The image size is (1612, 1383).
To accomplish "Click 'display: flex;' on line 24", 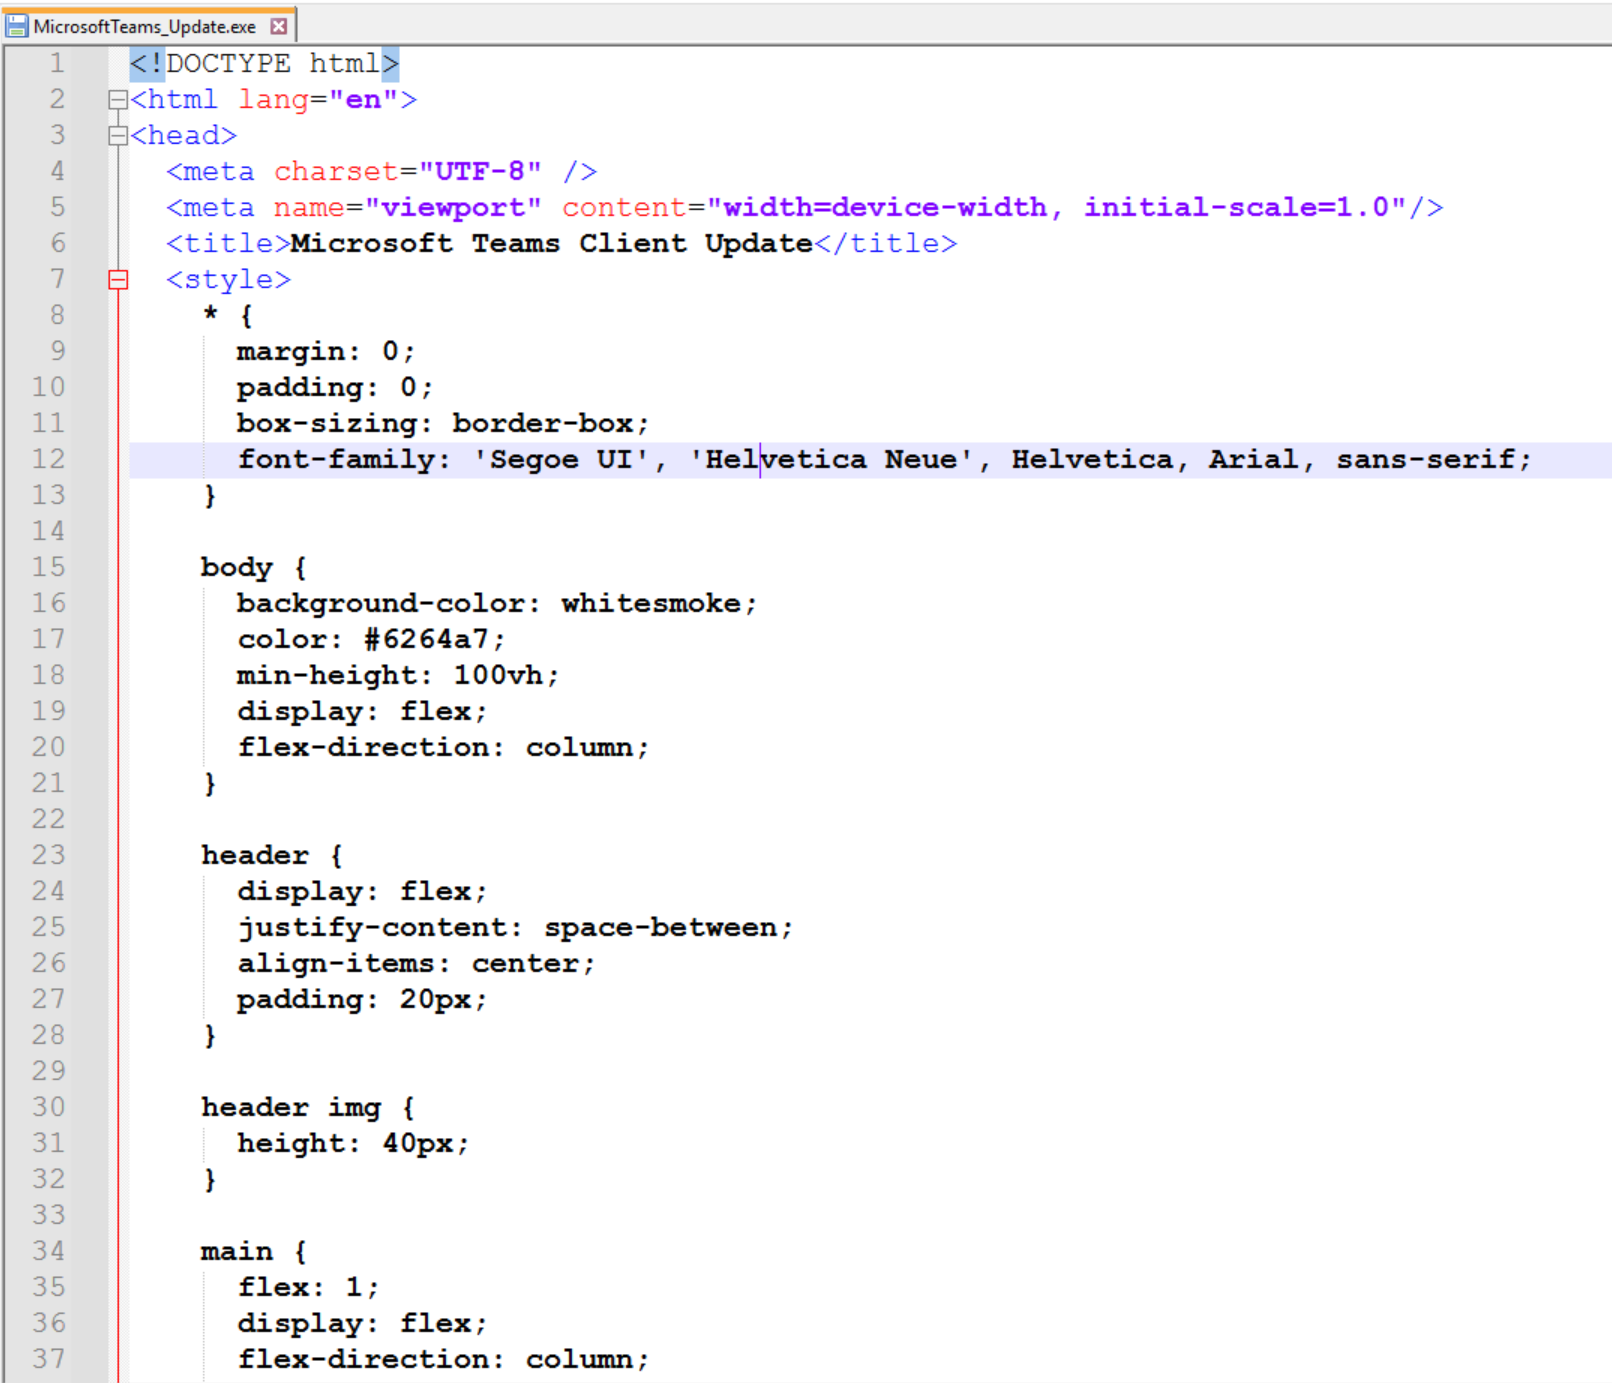I will click(362, 891).
